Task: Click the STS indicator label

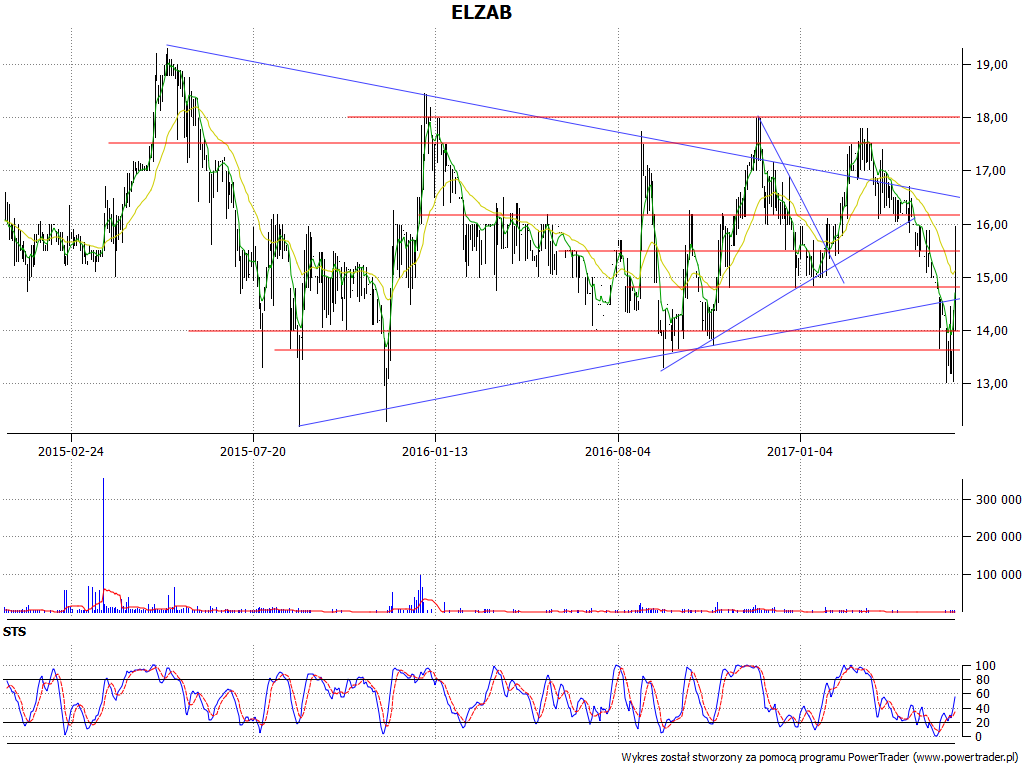Action: coord(14,632)
